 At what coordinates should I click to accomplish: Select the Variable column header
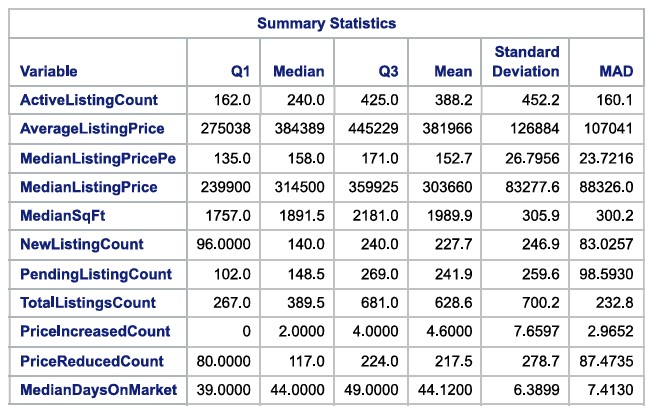[x=48, y=72]
